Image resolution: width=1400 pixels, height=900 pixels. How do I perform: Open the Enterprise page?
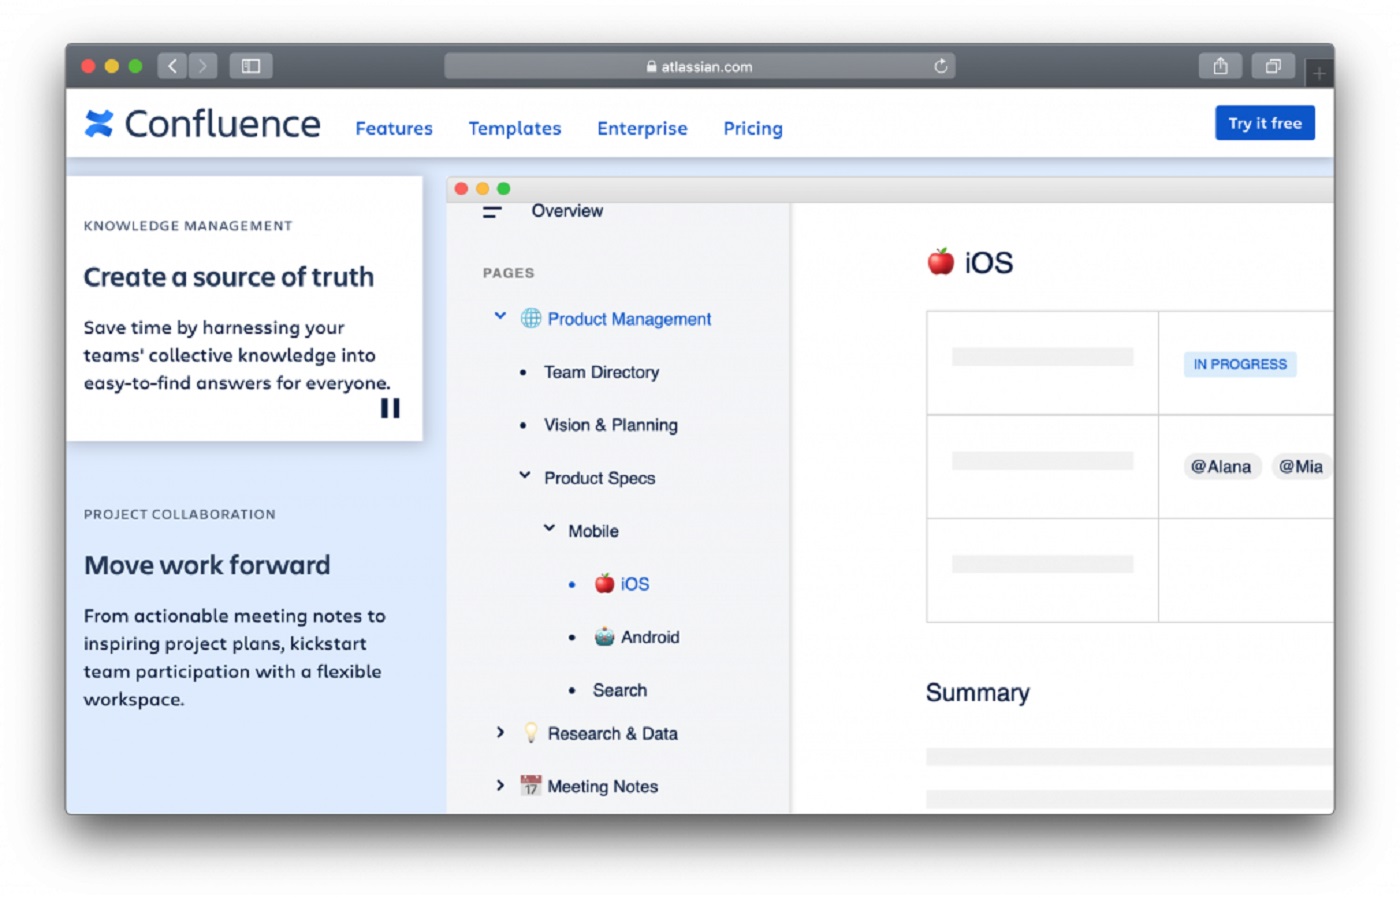point(642,128)
